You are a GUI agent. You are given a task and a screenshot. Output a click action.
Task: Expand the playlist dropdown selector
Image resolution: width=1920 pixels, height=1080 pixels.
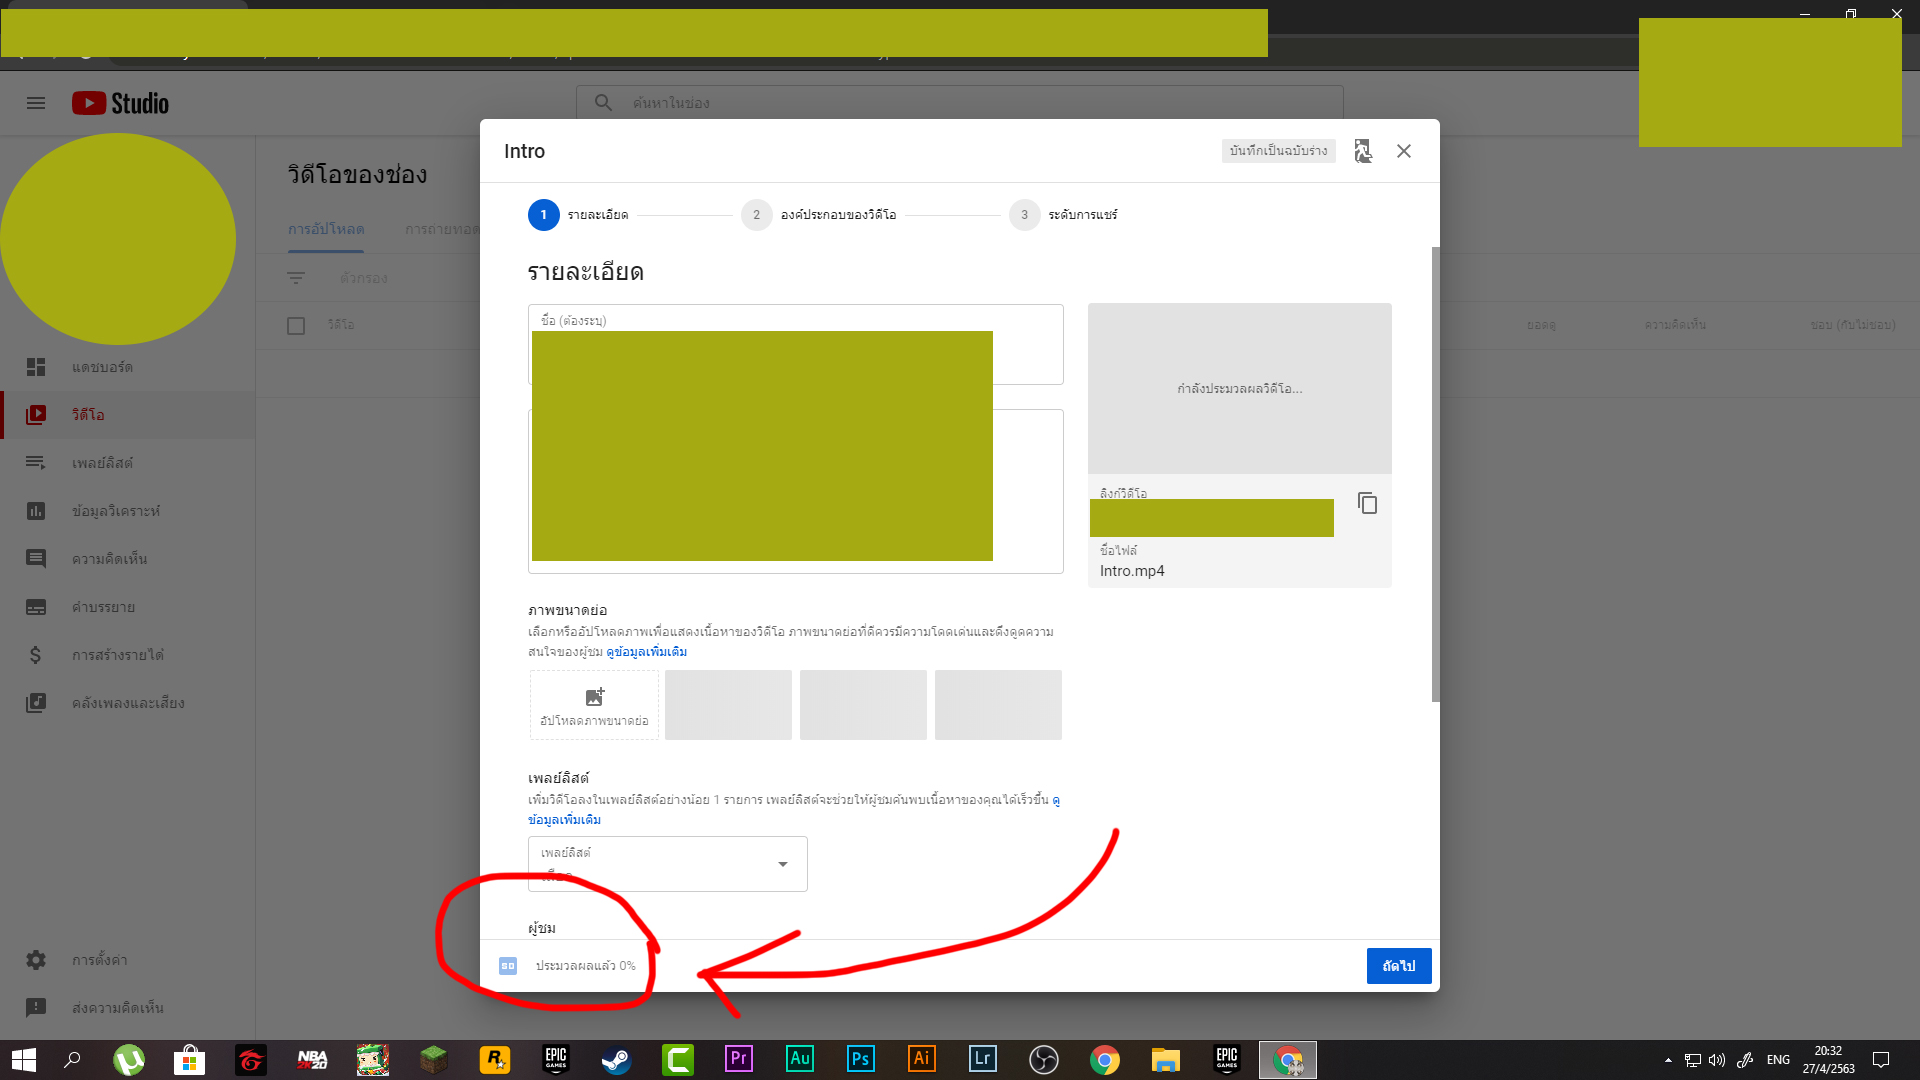coord(782,864)
